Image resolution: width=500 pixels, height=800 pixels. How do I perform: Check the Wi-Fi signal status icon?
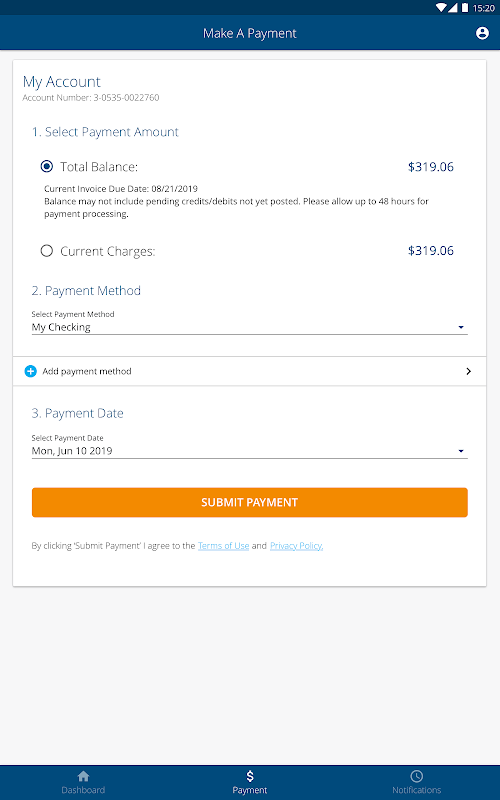coord(441,8)
